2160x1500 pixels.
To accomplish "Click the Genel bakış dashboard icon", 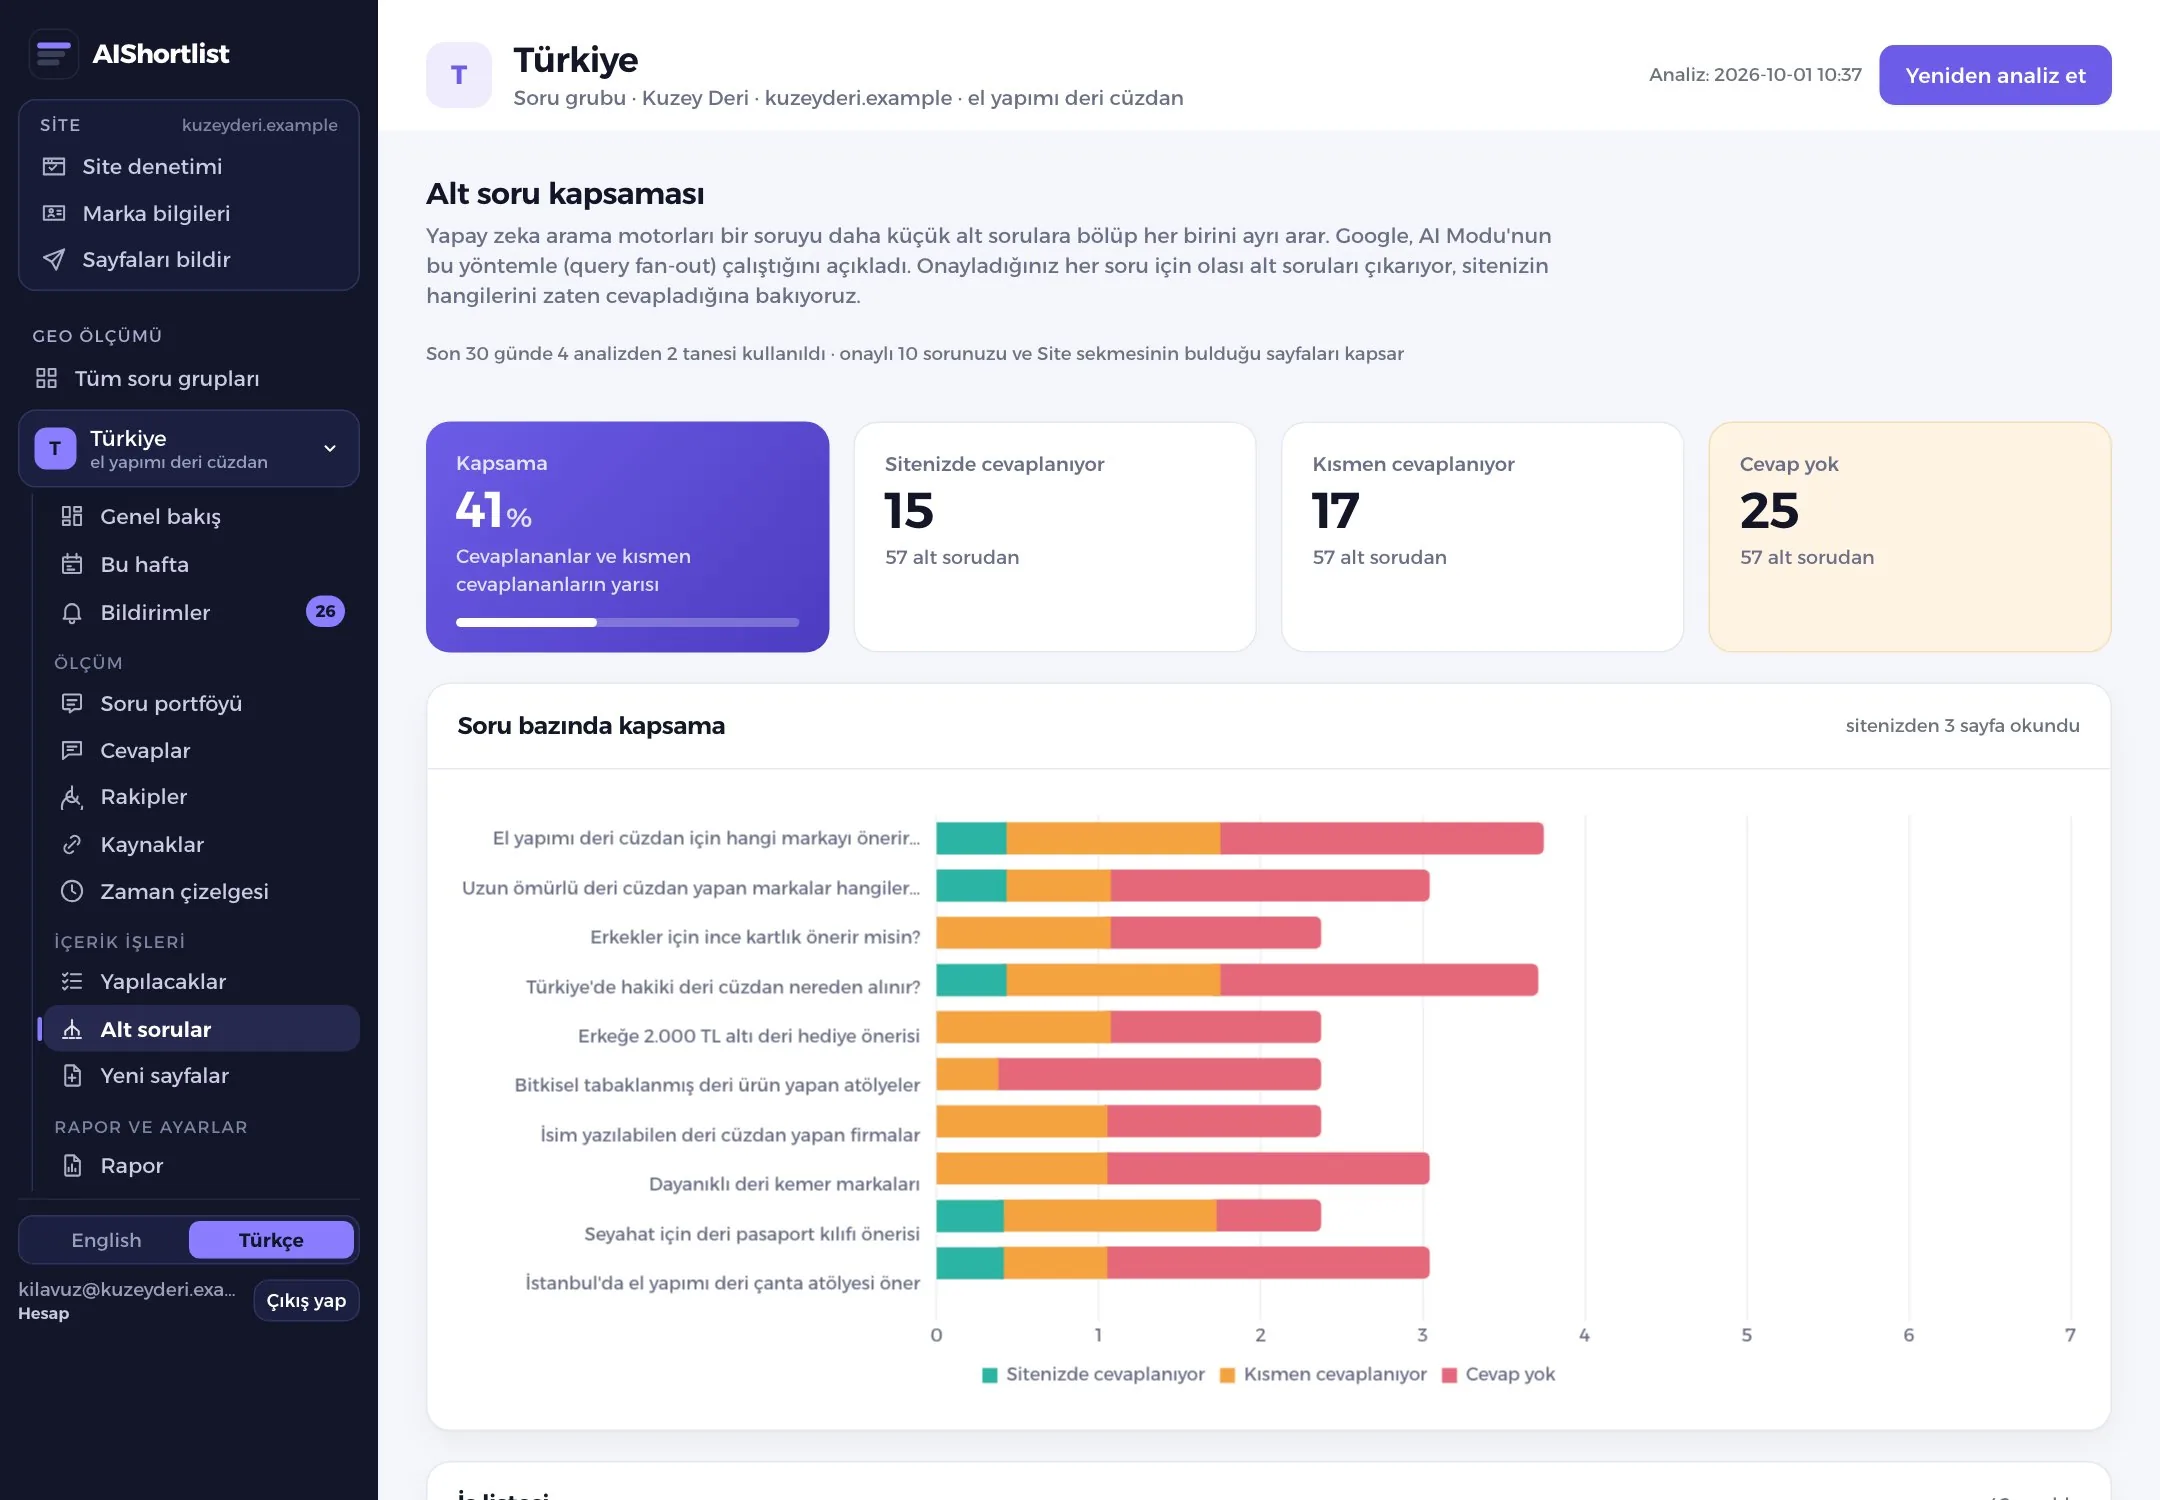I will (72, 516).
